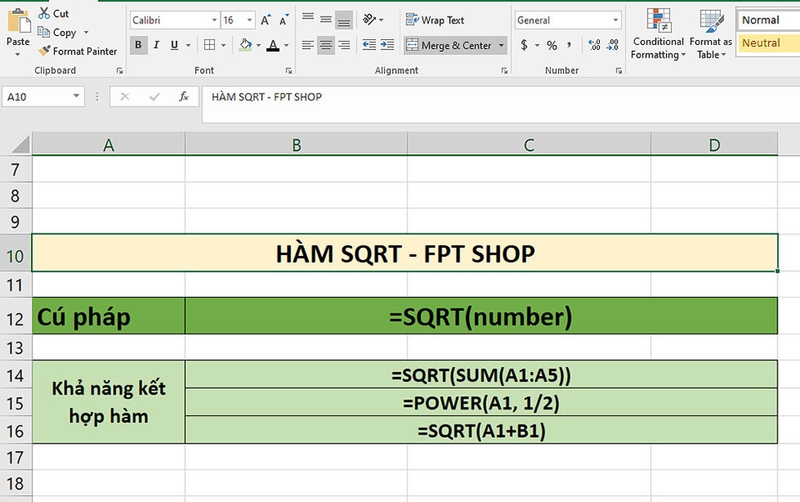
Task: Open the Copy dropdown arrow
Action: point(86,32)
